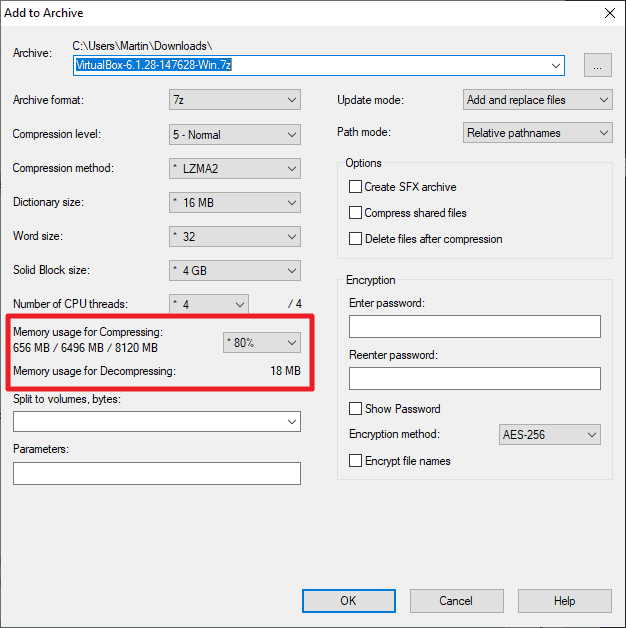Open Compression method LZMA2 dropdown
Screen dimensions: 626x628
235,168
